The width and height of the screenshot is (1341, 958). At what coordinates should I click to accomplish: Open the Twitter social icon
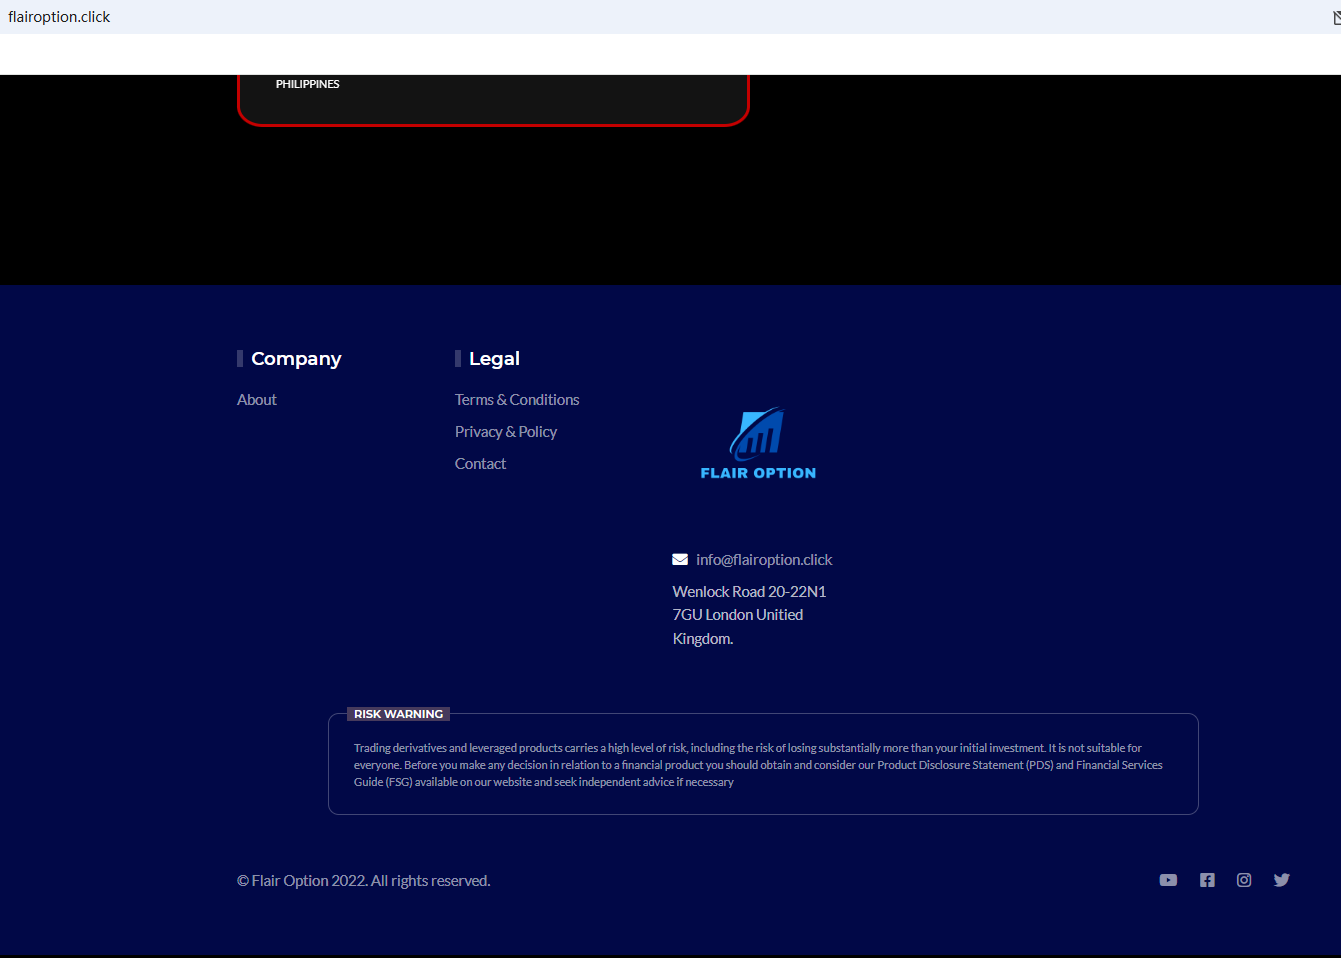[1282, 880]
